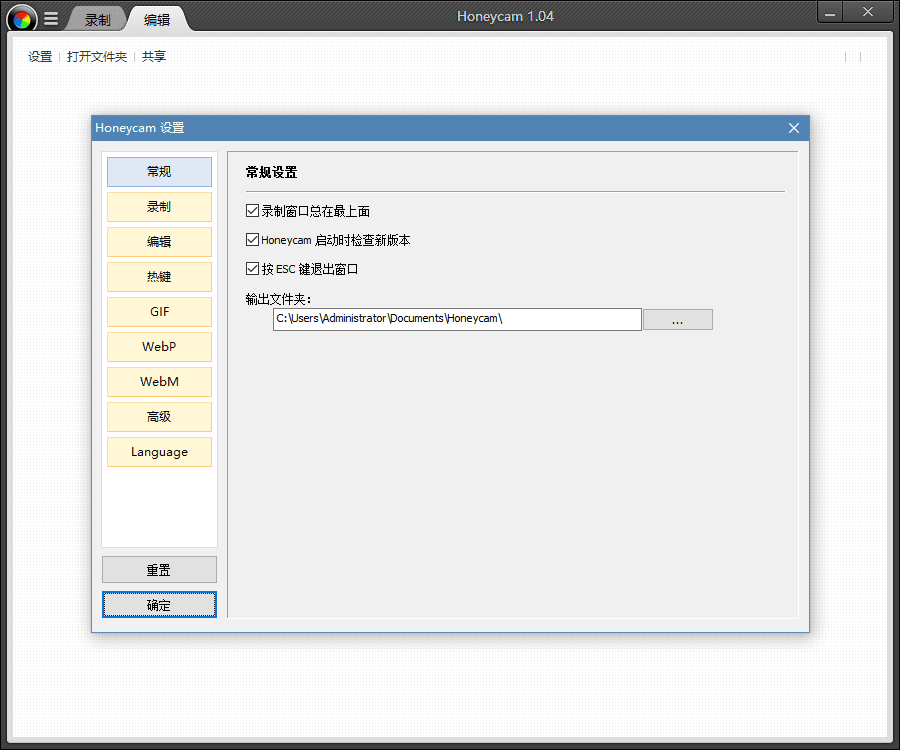Open the 设置 link in main window
This screenshot has width=900, height=750.
pyautogui.click(x=40, y=56)
